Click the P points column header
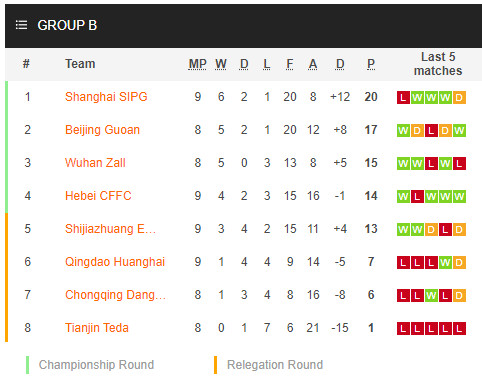The height and width of the screenshot is (388, 482). pyautogui.click(x=371, y=64)
